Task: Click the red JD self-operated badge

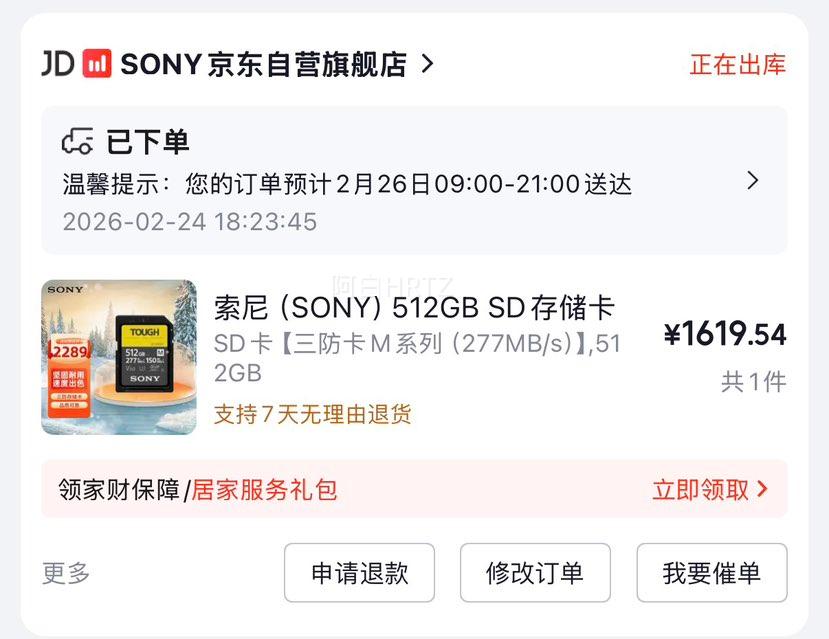Action: (97, 64)
